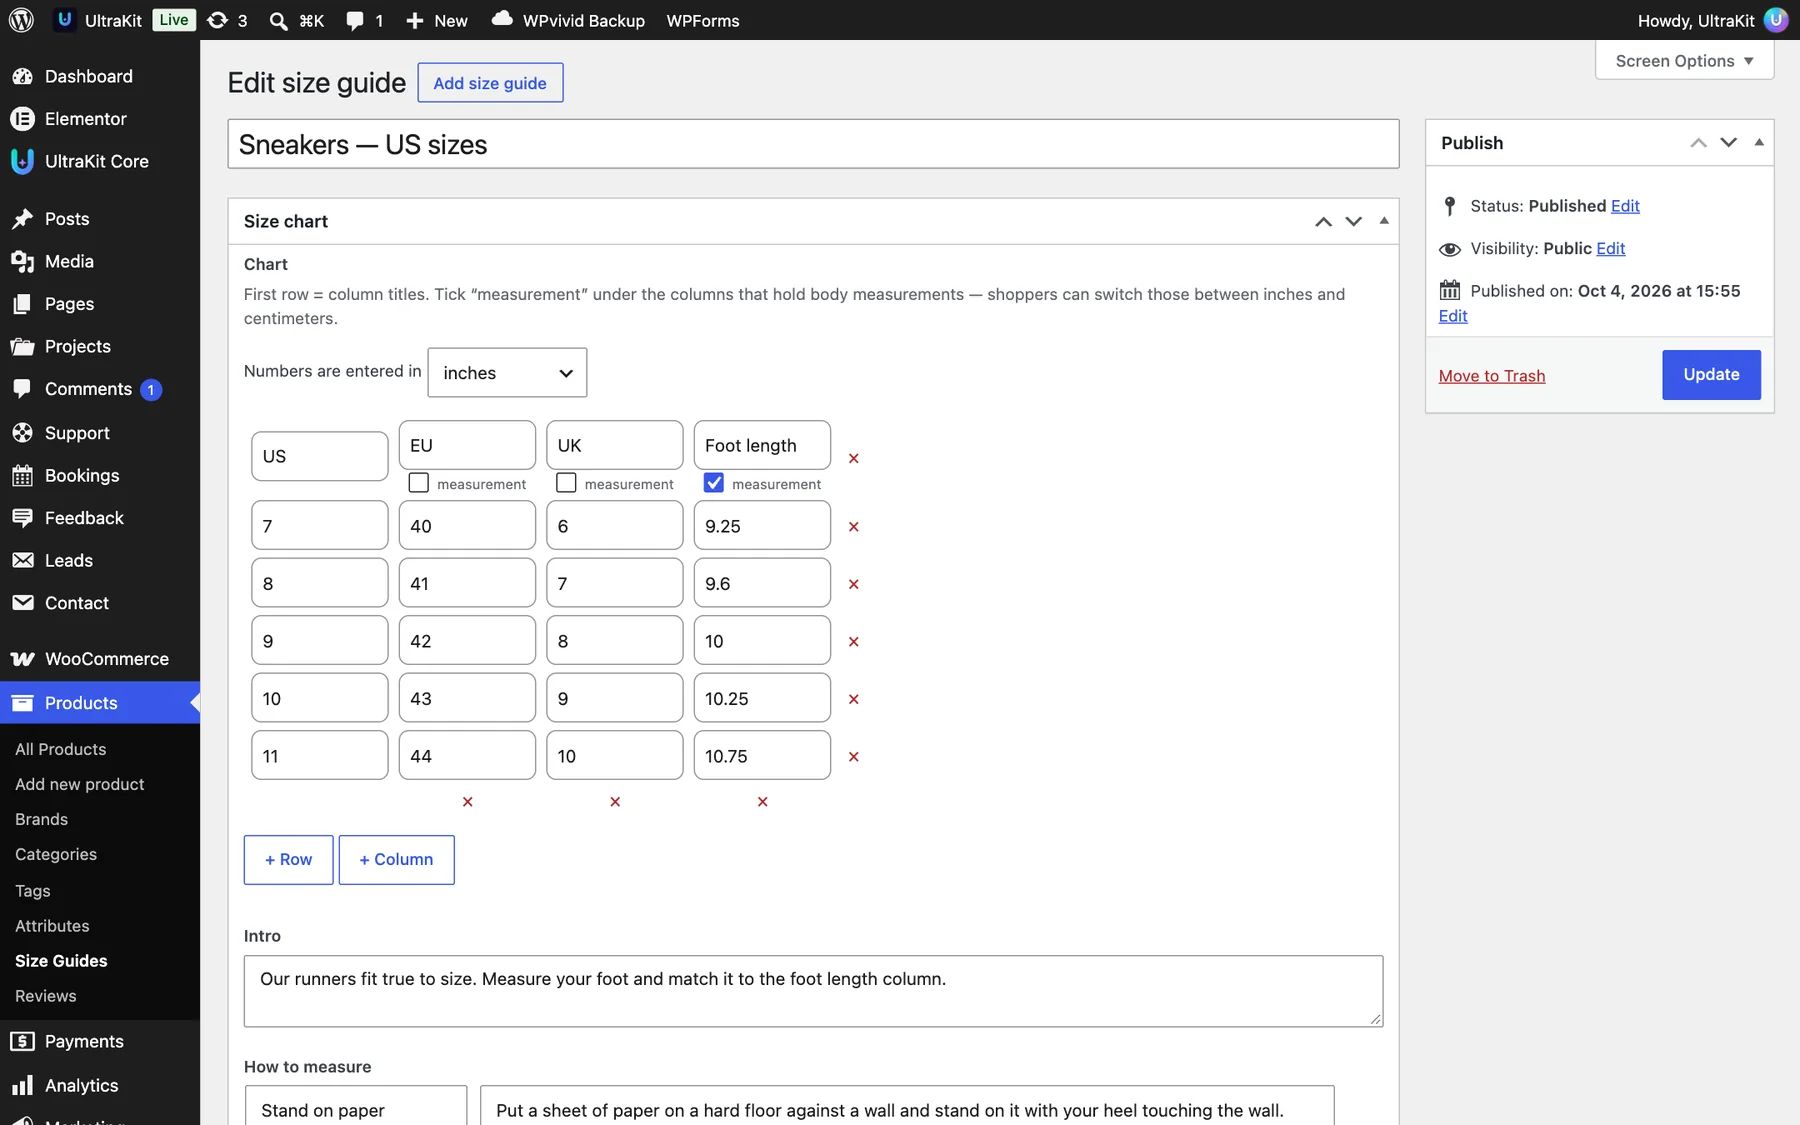
Task: Click the user avatar next to Howdy
Action: (x=1776, y=20)
